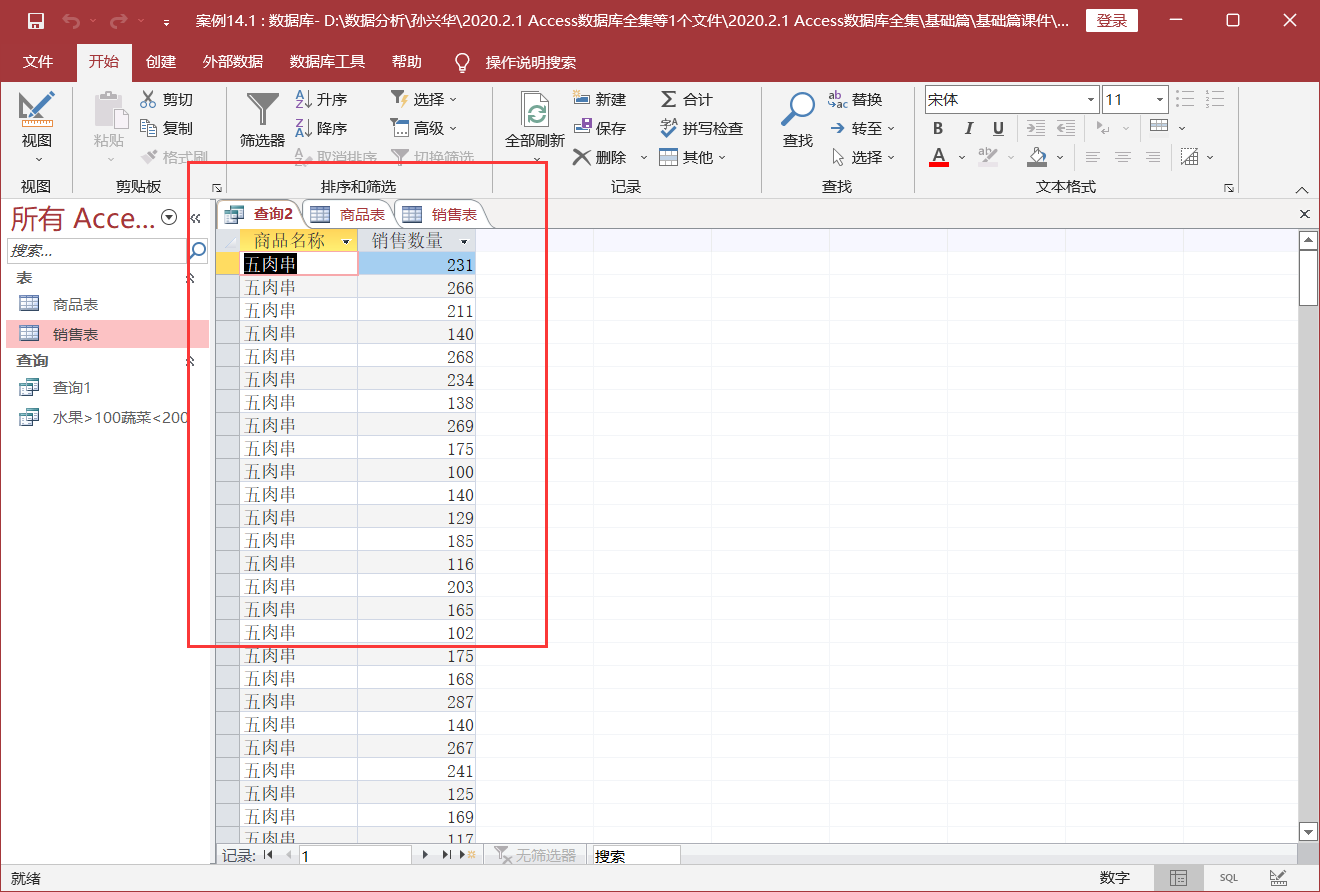Switch to 外部数据 ribbon tab

pyautogui.click(x=232, y=62)
